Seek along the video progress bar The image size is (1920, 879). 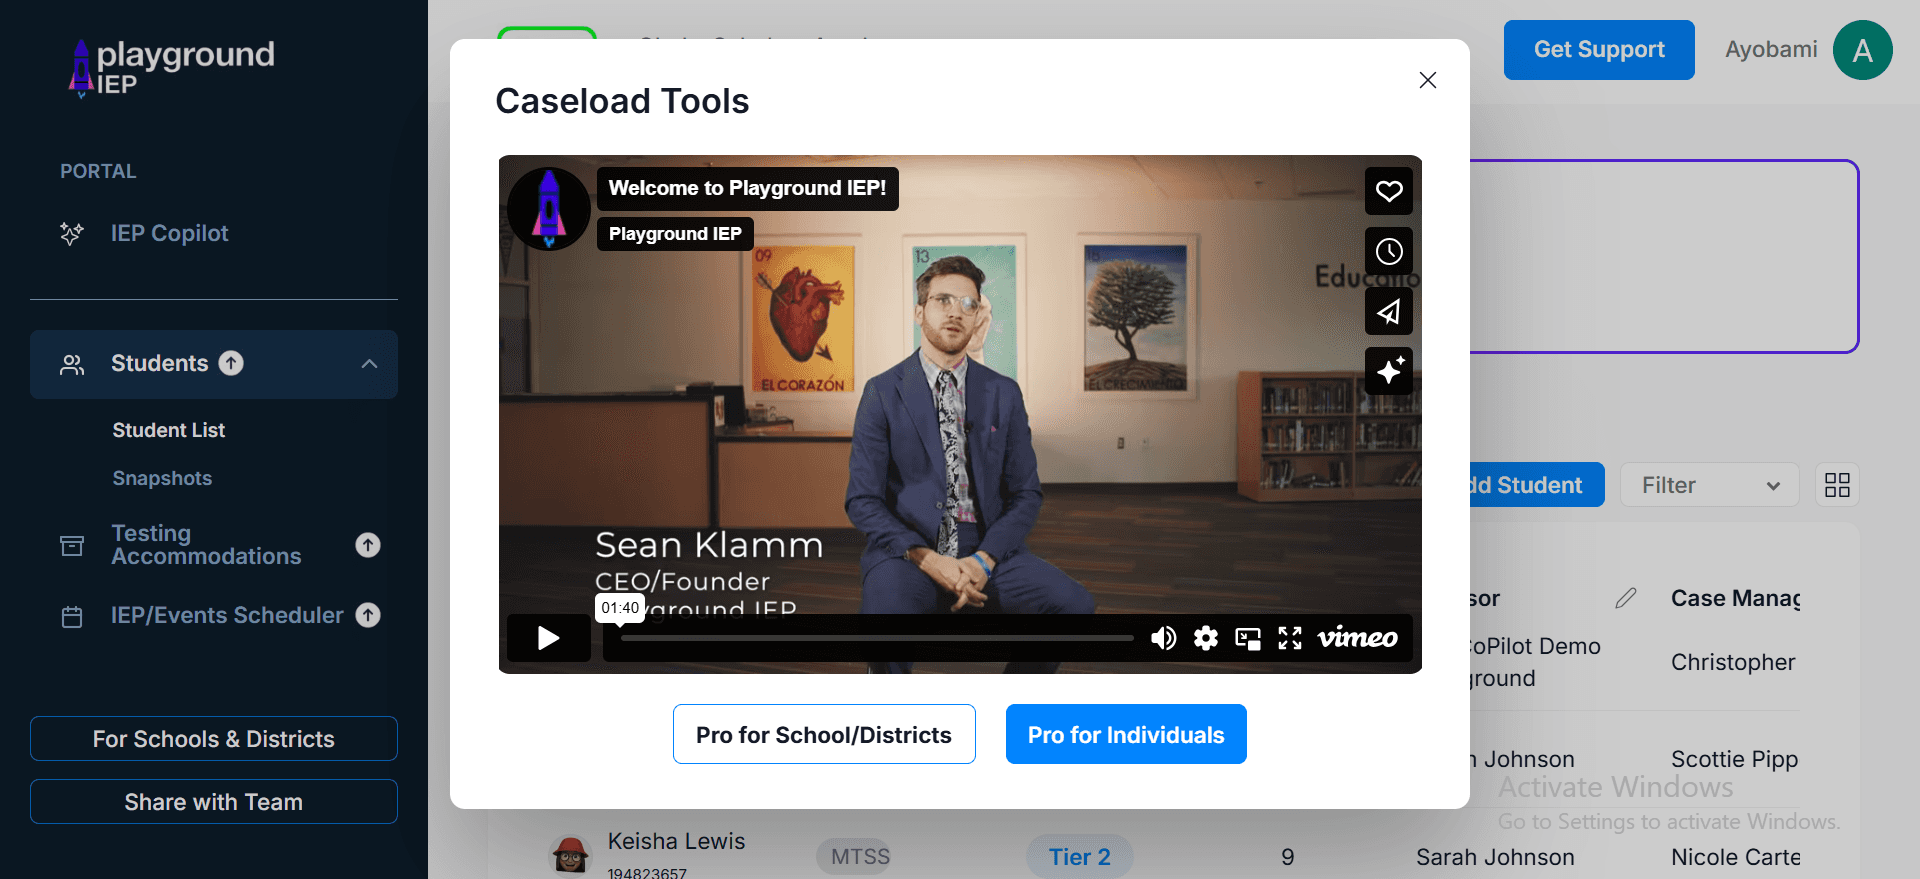click(x=877, y=638)
